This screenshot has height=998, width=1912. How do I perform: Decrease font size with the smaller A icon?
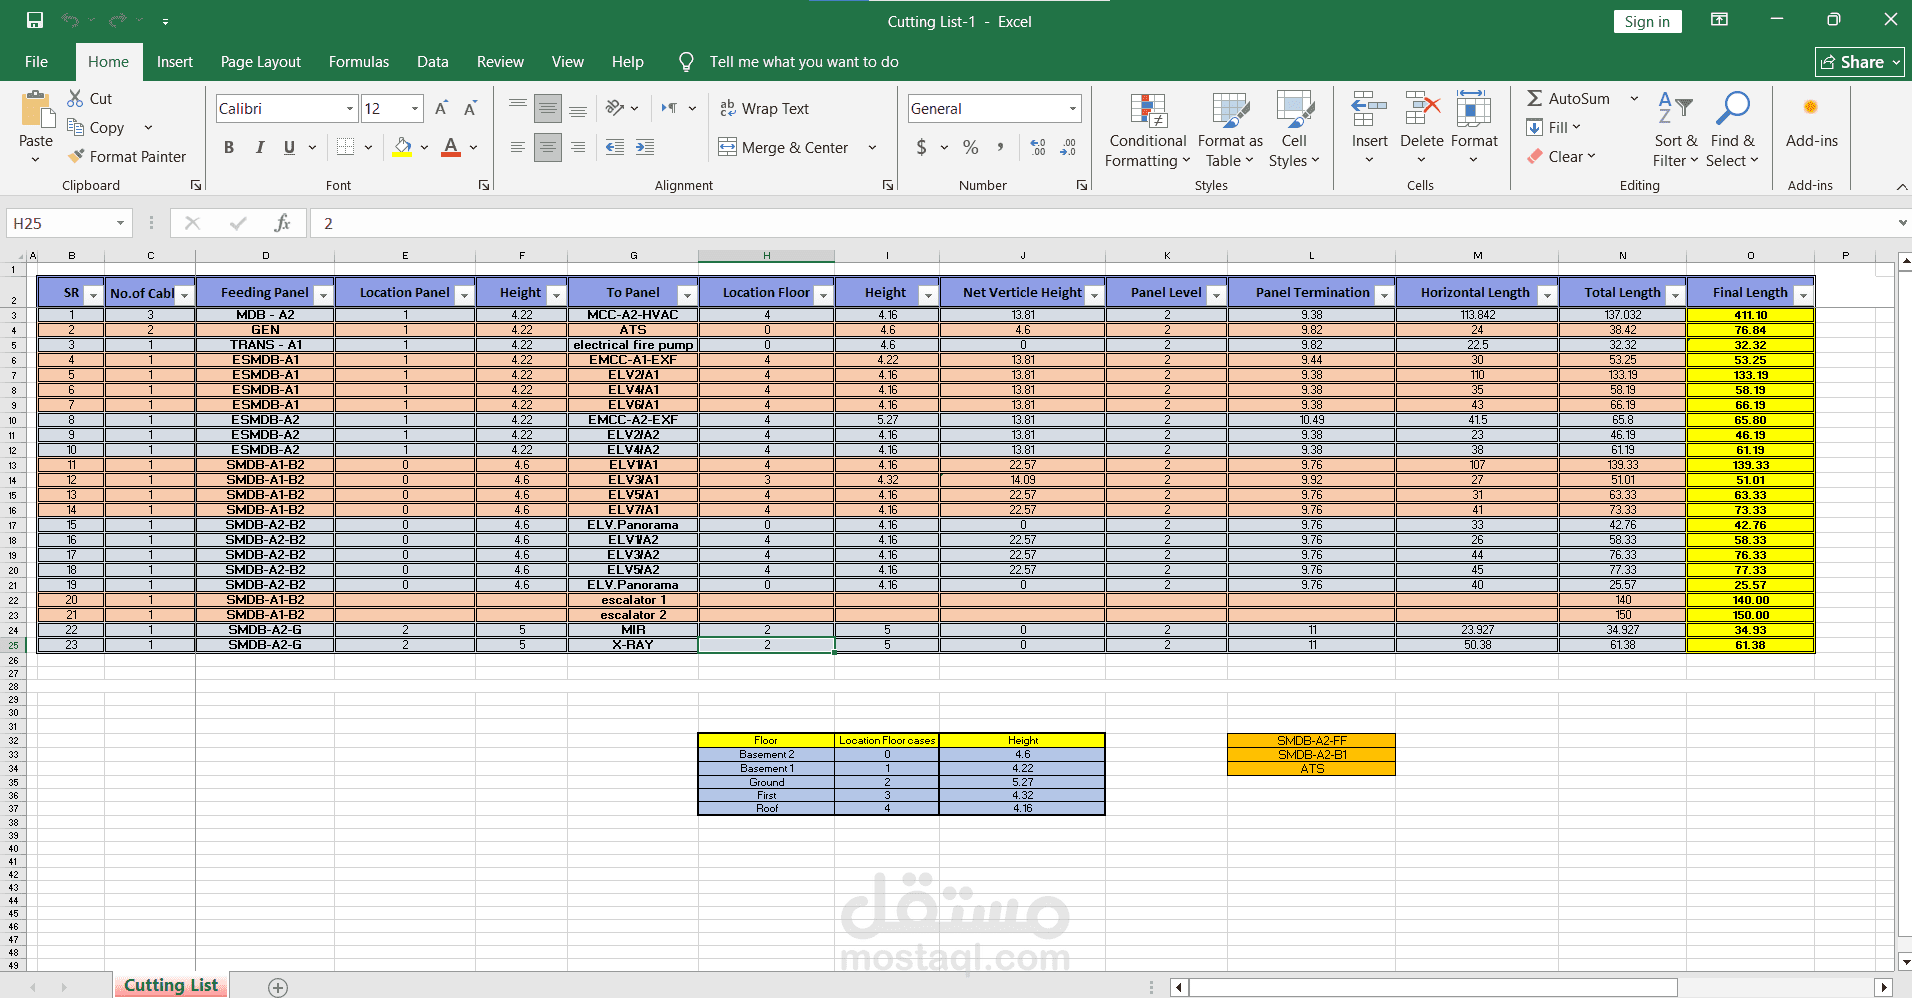point(470,108)
